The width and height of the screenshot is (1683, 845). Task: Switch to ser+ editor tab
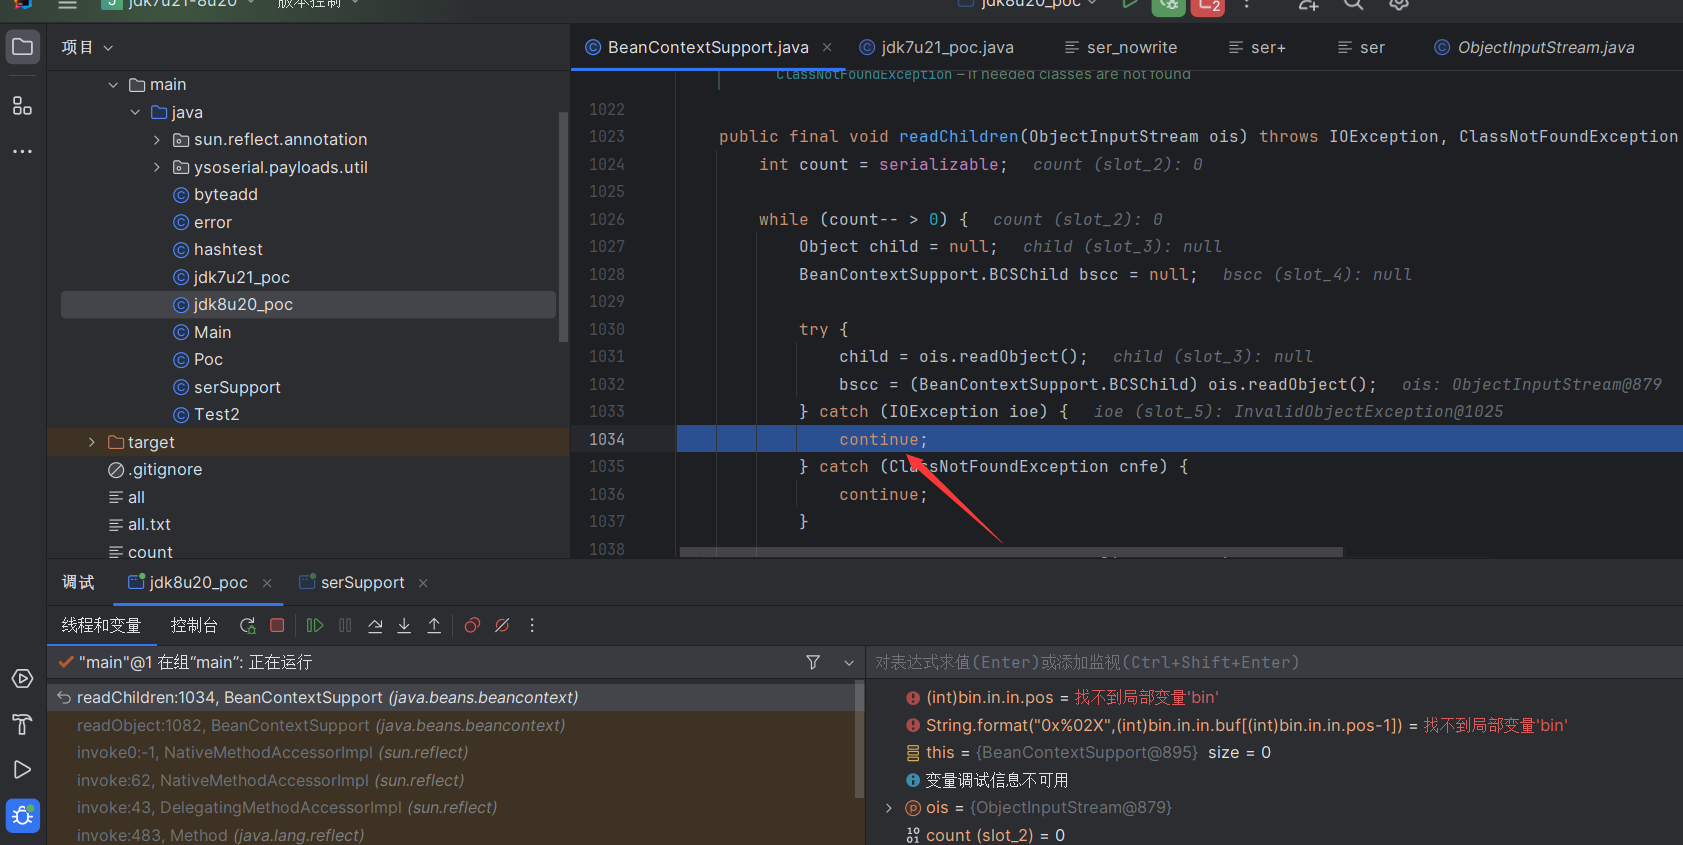point(1257,47)
